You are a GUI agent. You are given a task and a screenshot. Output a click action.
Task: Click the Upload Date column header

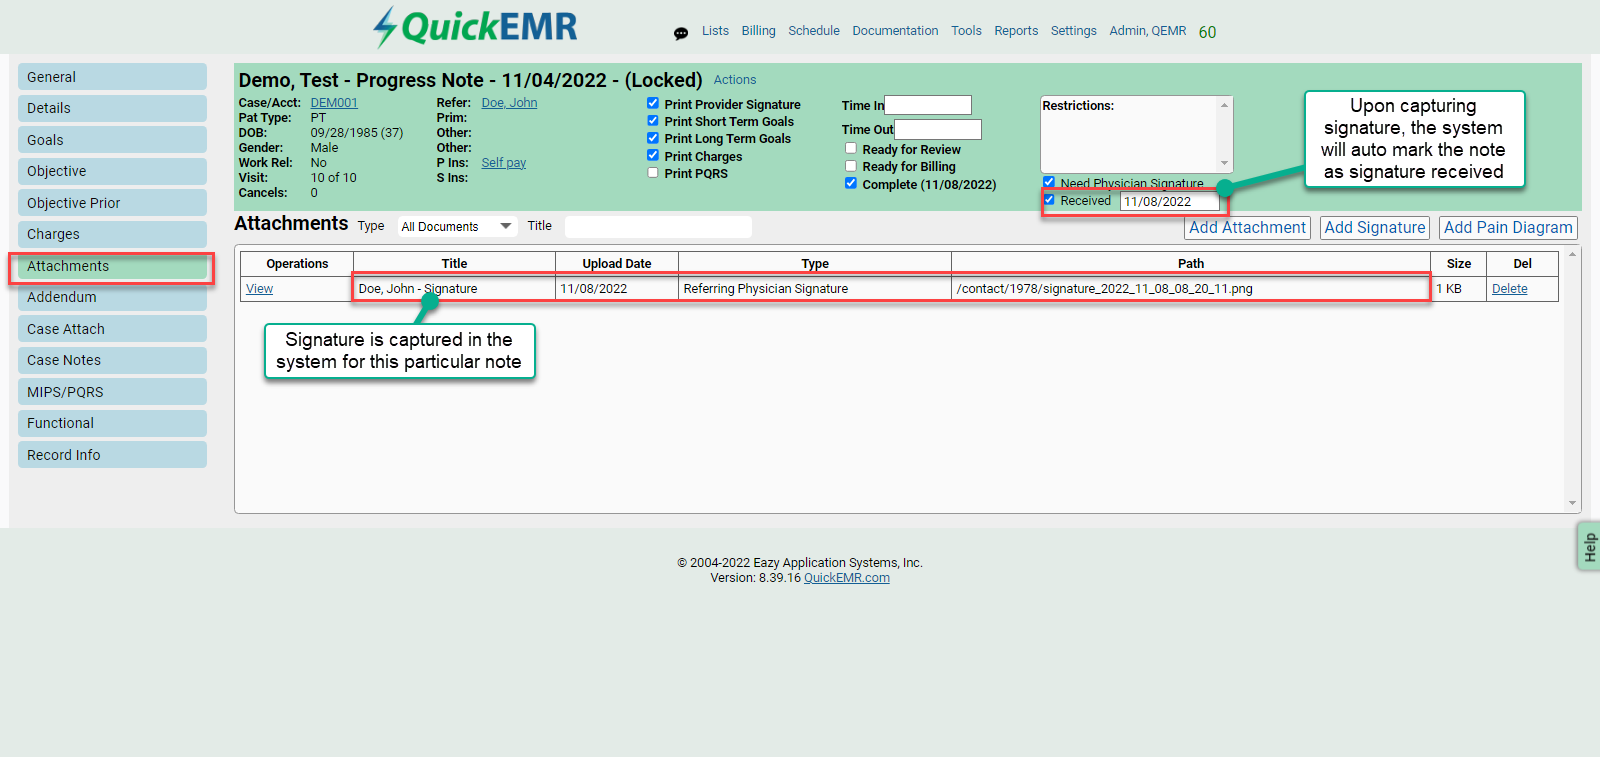617,264
